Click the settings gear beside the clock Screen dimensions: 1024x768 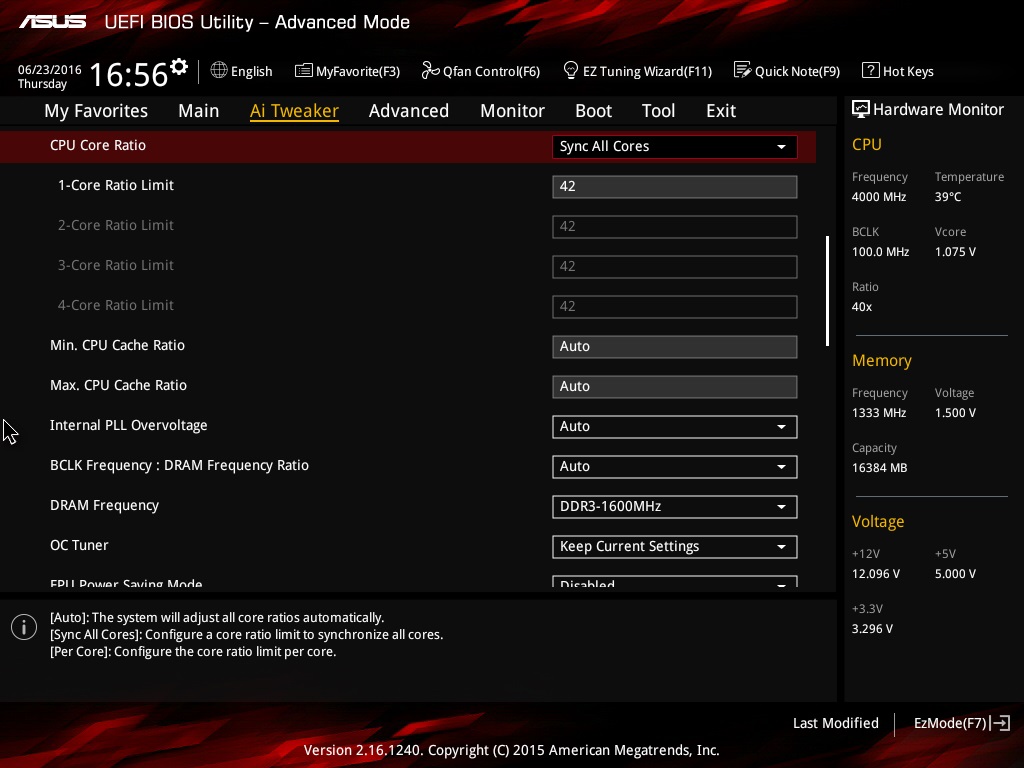179,67
